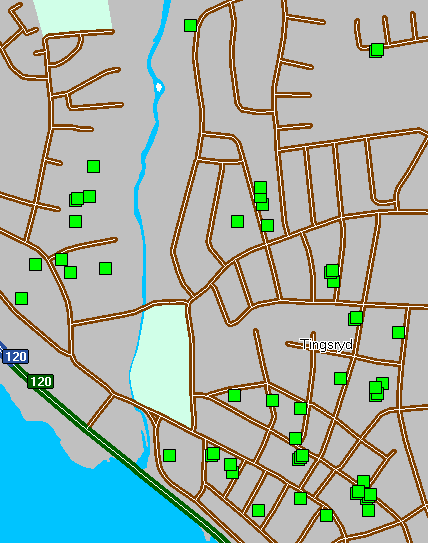Click the stacked green marker among the top-right cul-de-sac streets

point(377,50)
